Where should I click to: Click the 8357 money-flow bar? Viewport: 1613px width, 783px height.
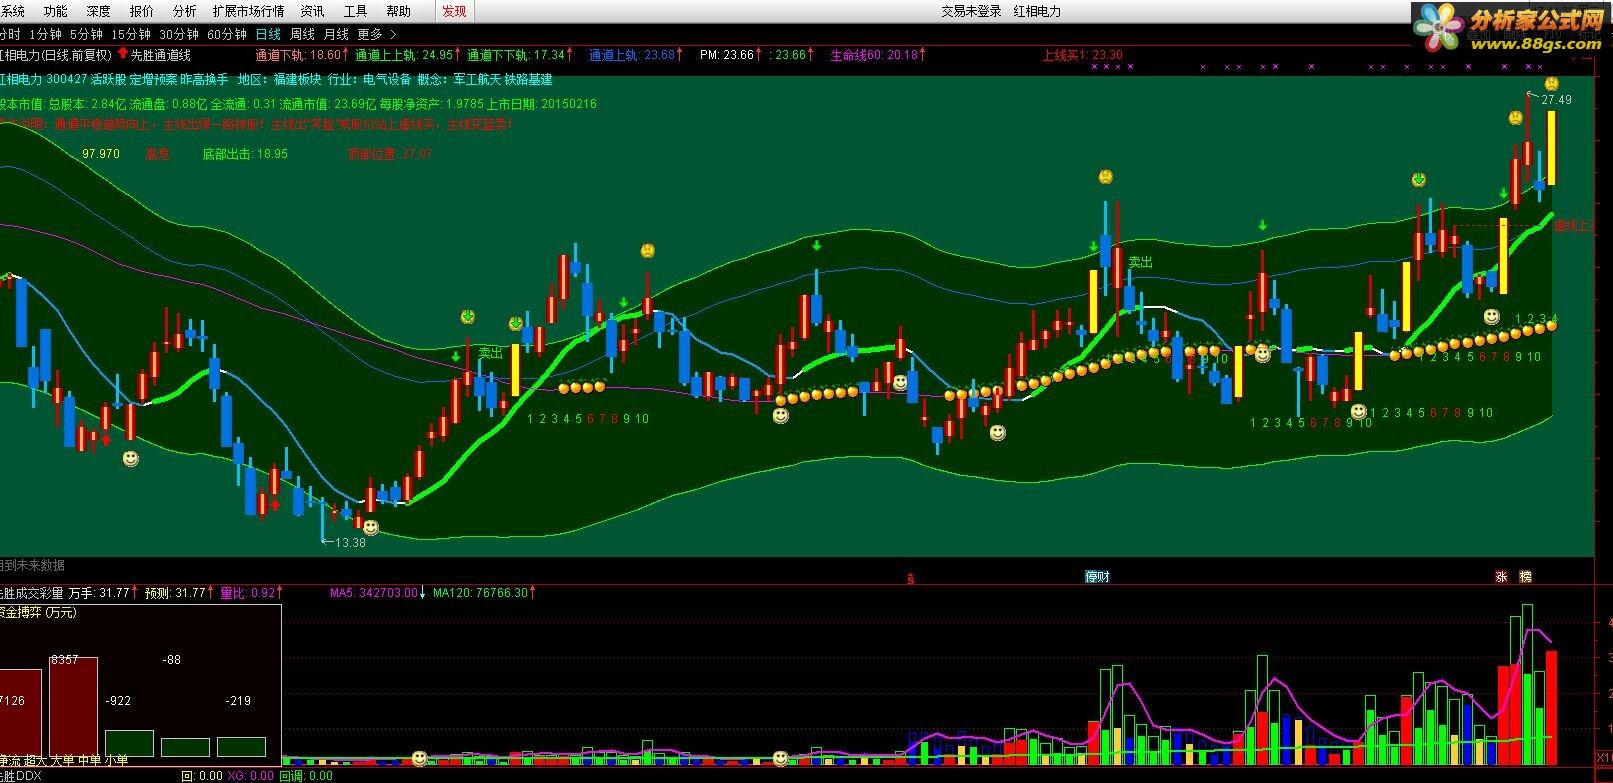click(x=73, y=706)
